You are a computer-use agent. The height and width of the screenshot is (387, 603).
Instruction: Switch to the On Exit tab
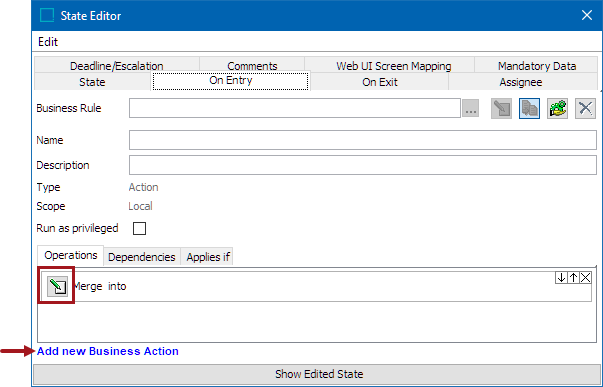[x=380, y=82]
